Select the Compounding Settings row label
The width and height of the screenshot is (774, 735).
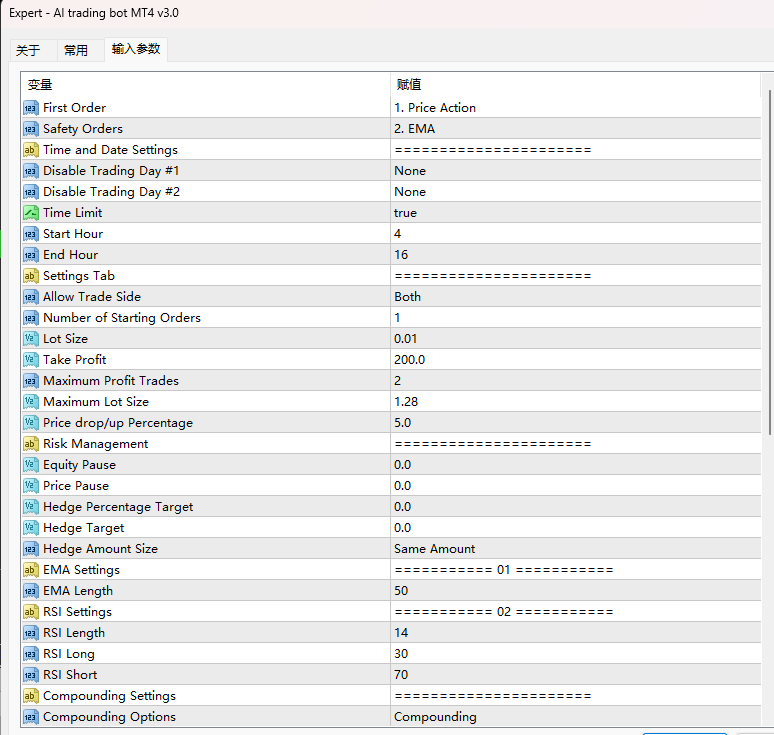coord(109,696)
